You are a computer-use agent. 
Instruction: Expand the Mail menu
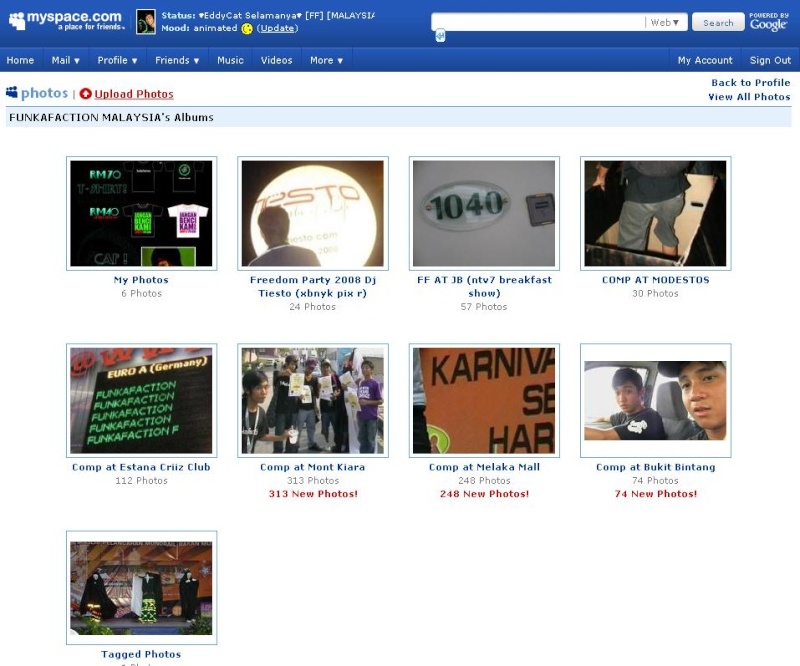(66, 60)
